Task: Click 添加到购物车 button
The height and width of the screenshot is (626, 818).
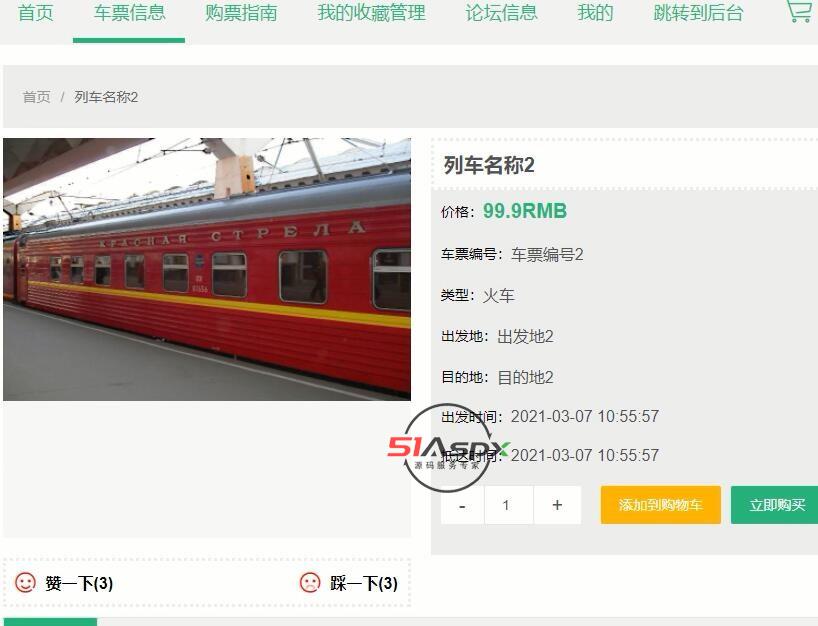Action: [x=660, y=505]
